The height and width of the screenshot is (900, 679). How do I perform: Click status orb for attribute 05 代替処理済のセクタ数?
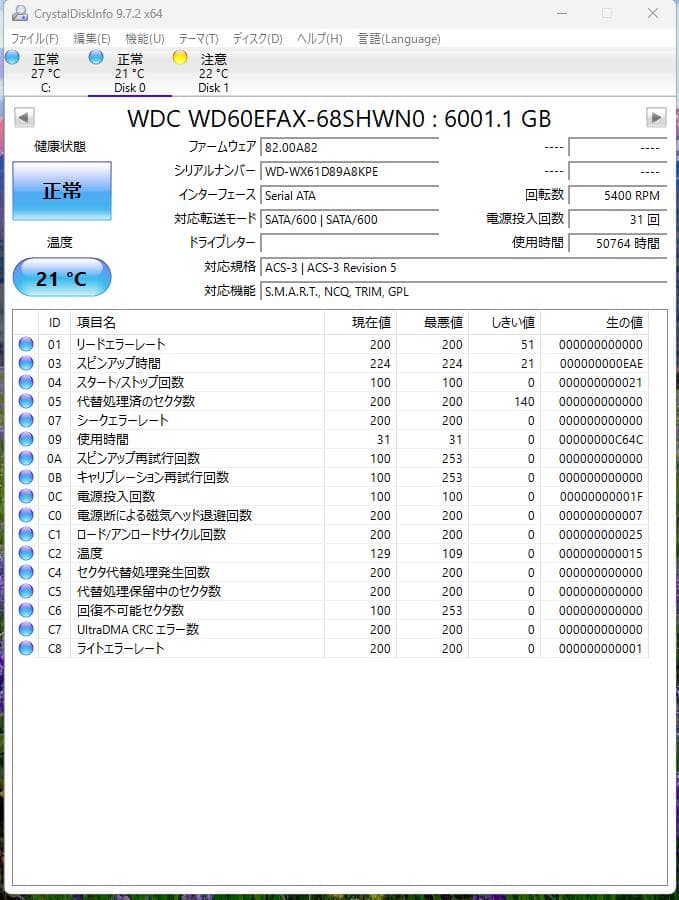pos(26,401)
